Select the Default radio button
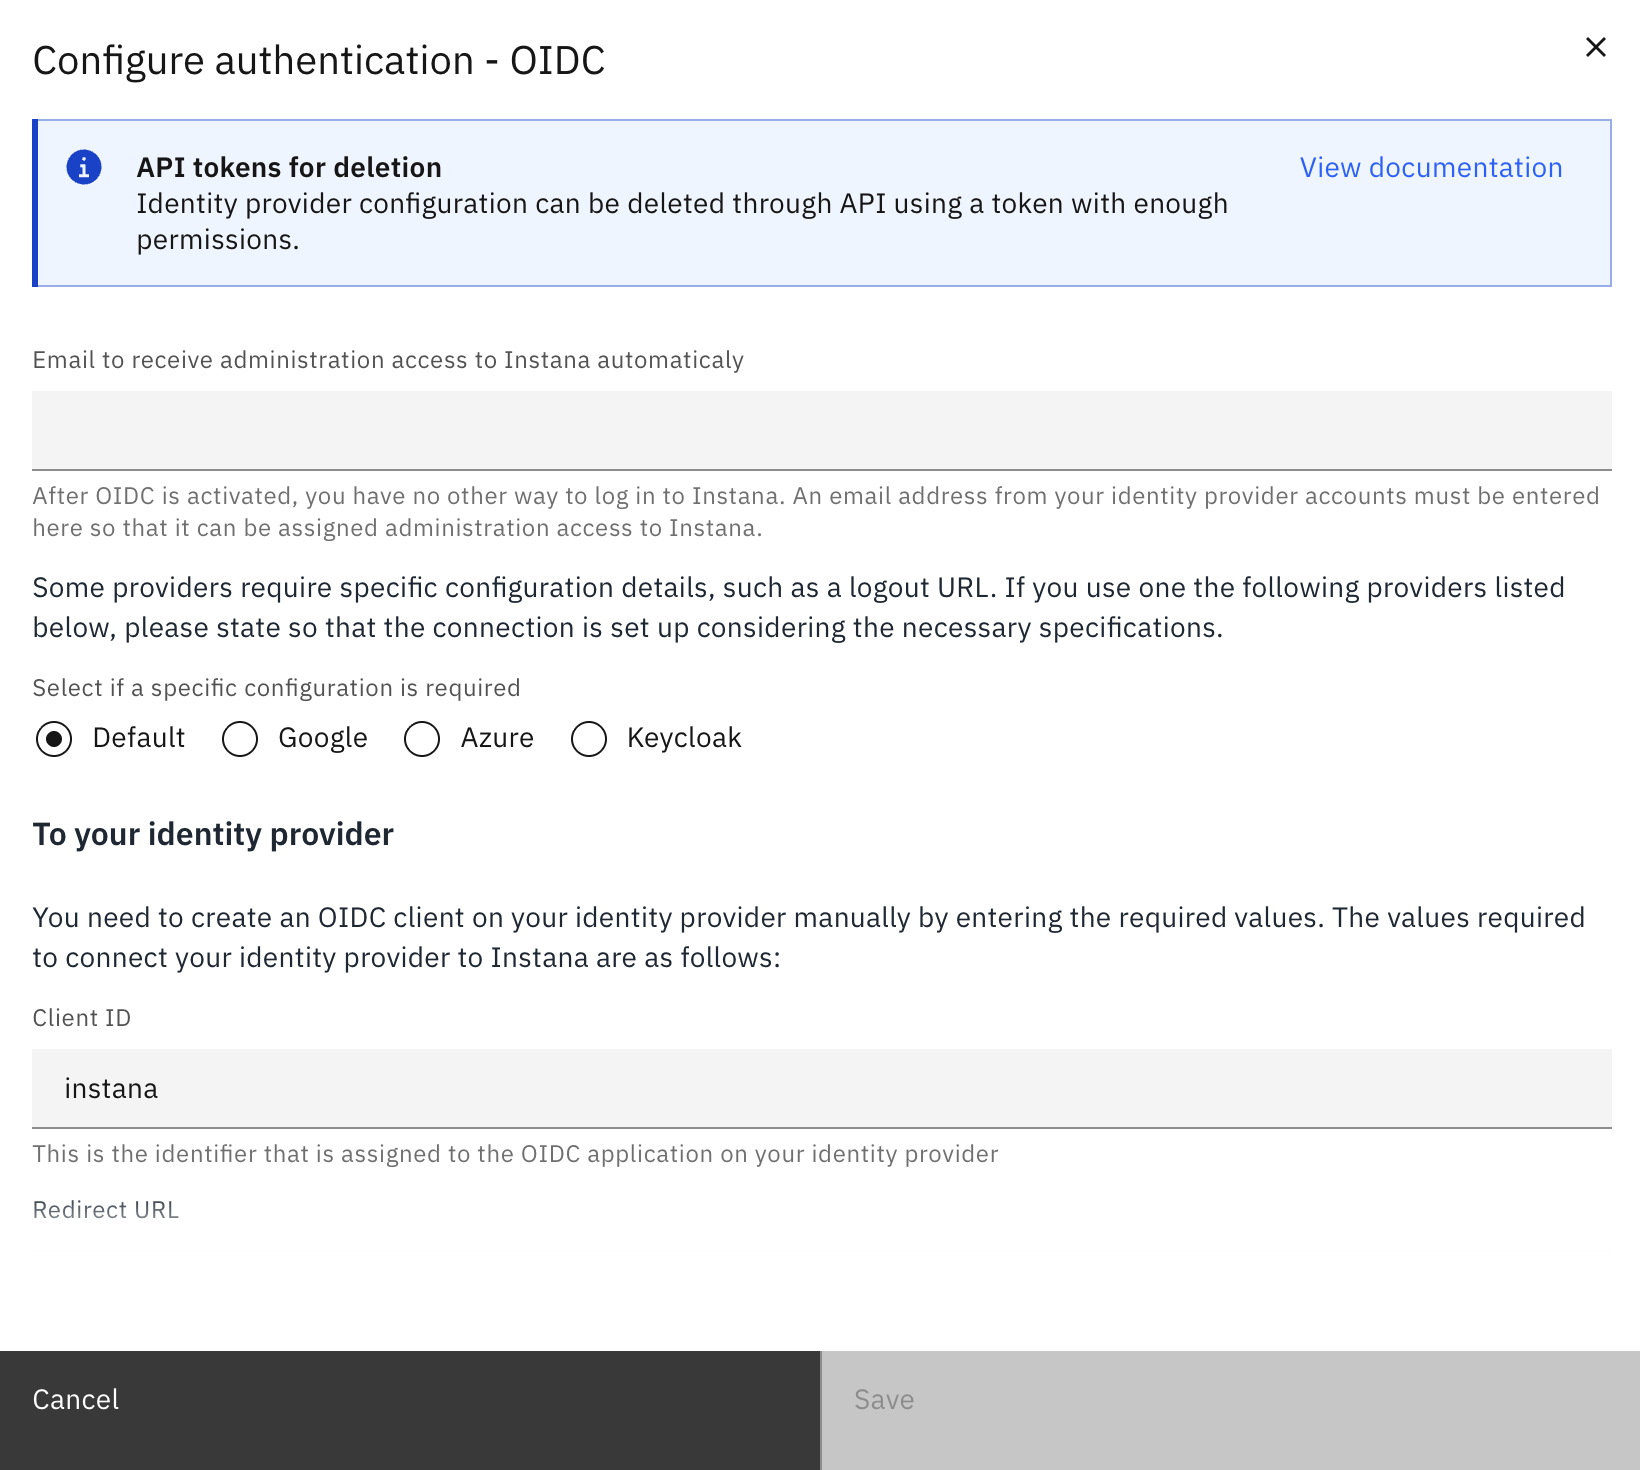The width and height of the screenshot is (1640, 1470). pyautogui.click(x=54, y=739)
